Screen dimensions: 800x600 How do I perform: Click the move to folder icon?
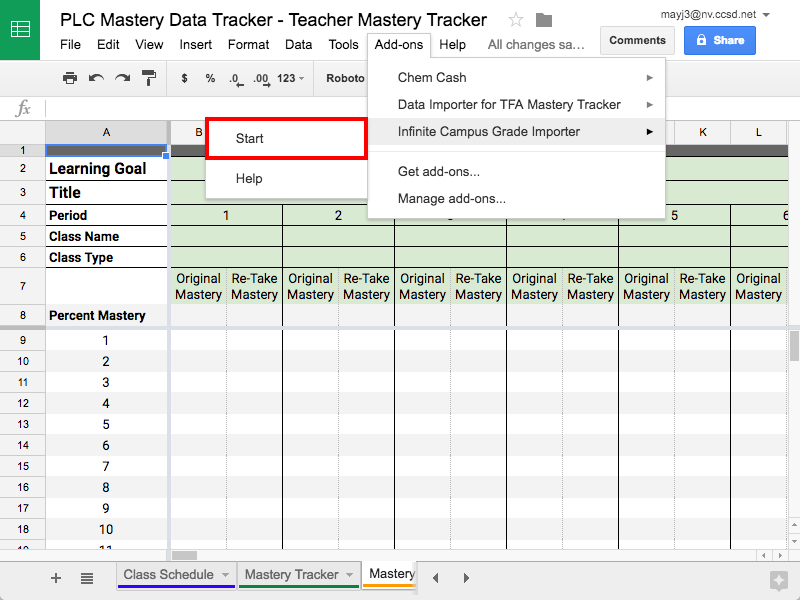(544, 20)
